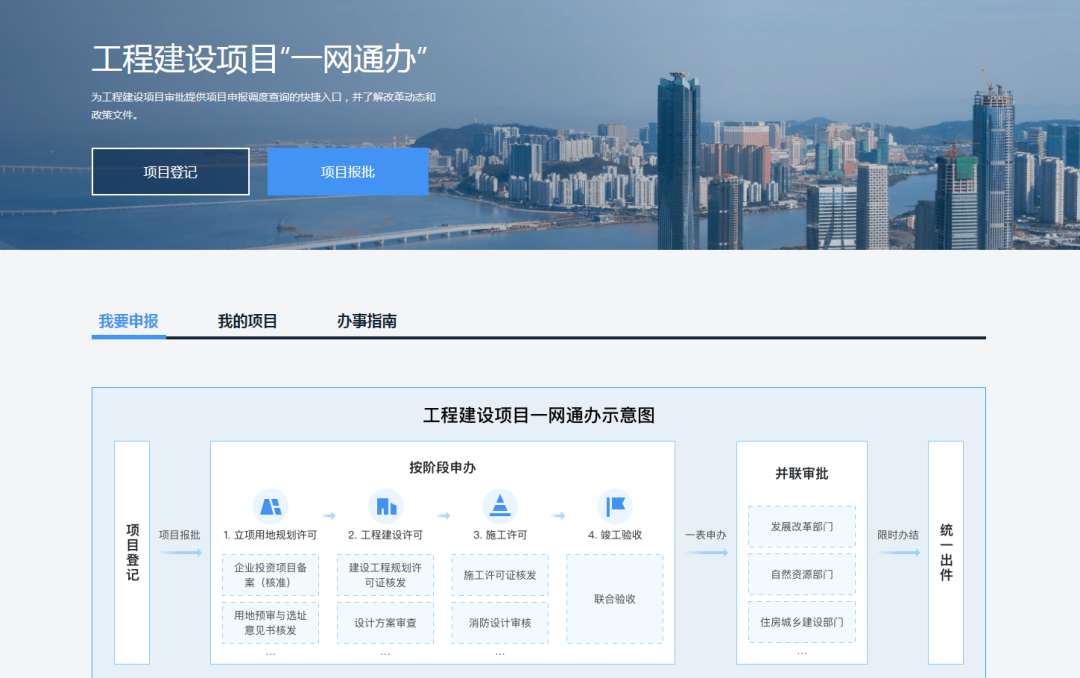Image resolution: width=1080 pixels, height=678 pixels.
Task: Expand ellipsis under 施工许可 column
Action: [500, 653]
